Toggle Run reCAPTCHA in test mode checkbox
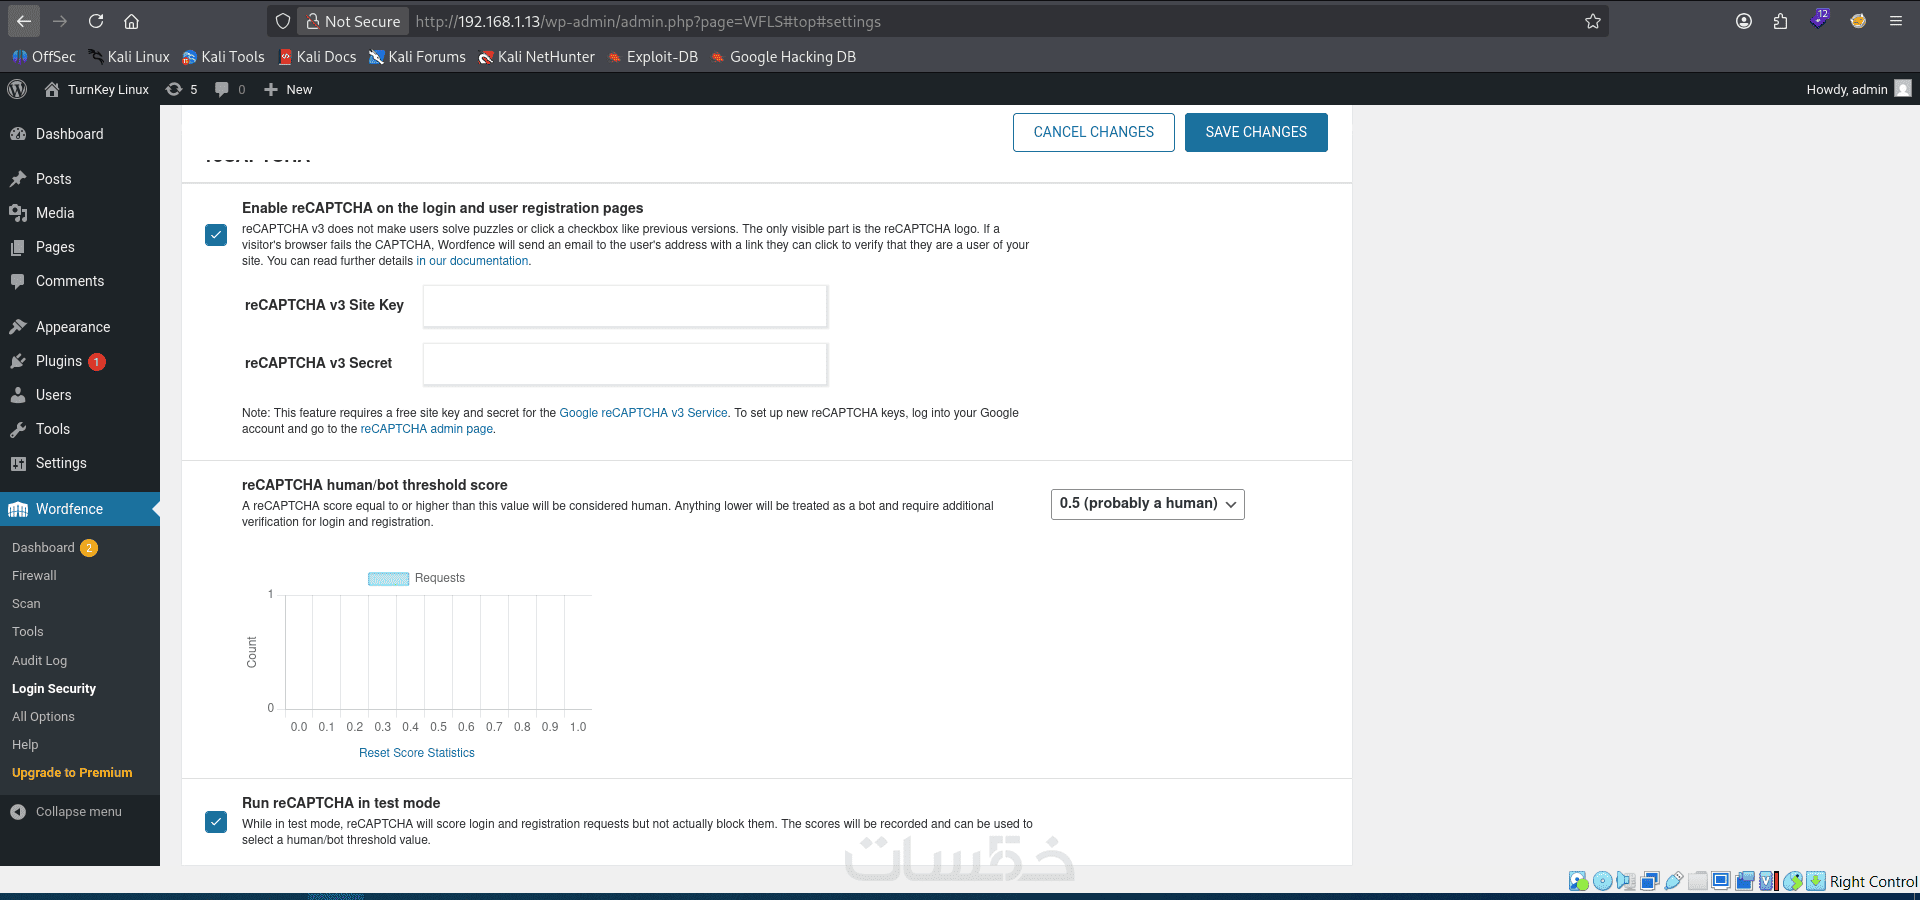Image resolution: width=1920 pixels, height=900 pixels. pyautogui.click(x=216, y=822)
